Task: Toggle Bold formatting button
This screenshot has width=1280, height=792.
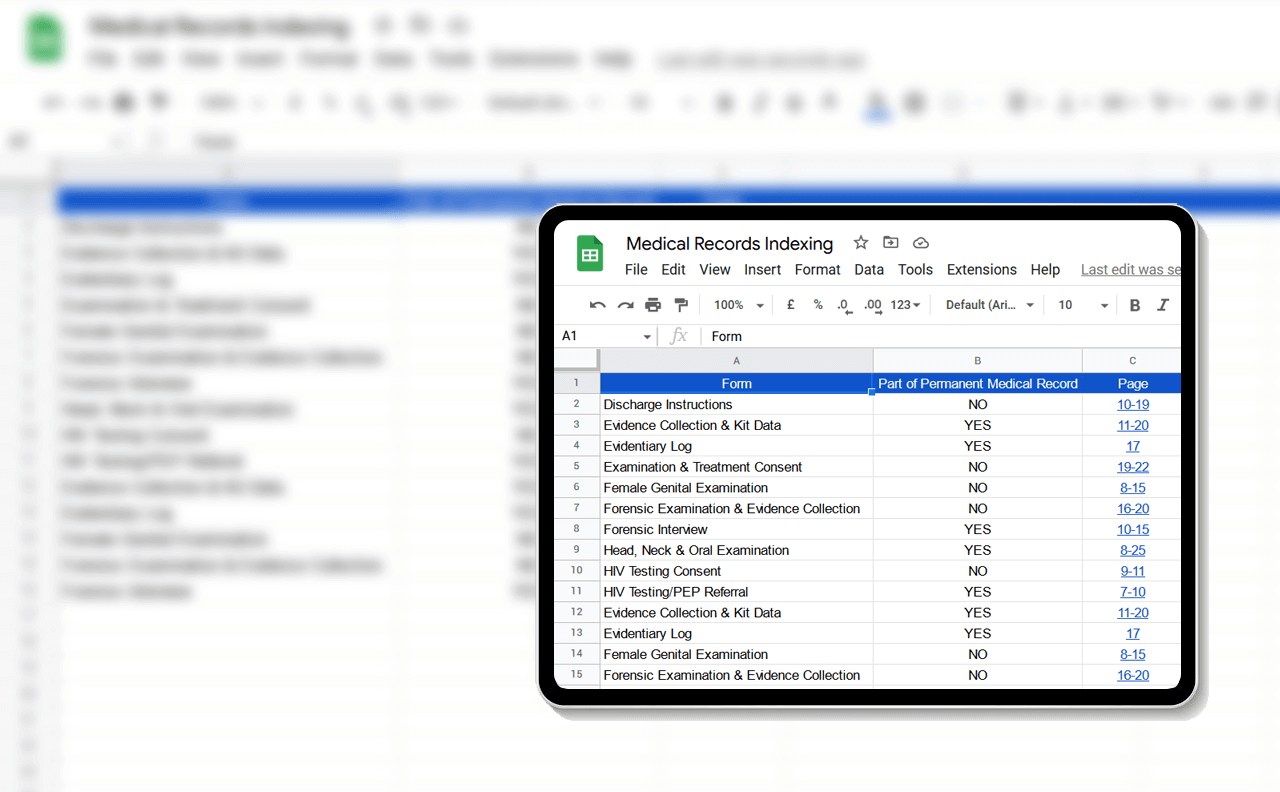Action: 1135,305
